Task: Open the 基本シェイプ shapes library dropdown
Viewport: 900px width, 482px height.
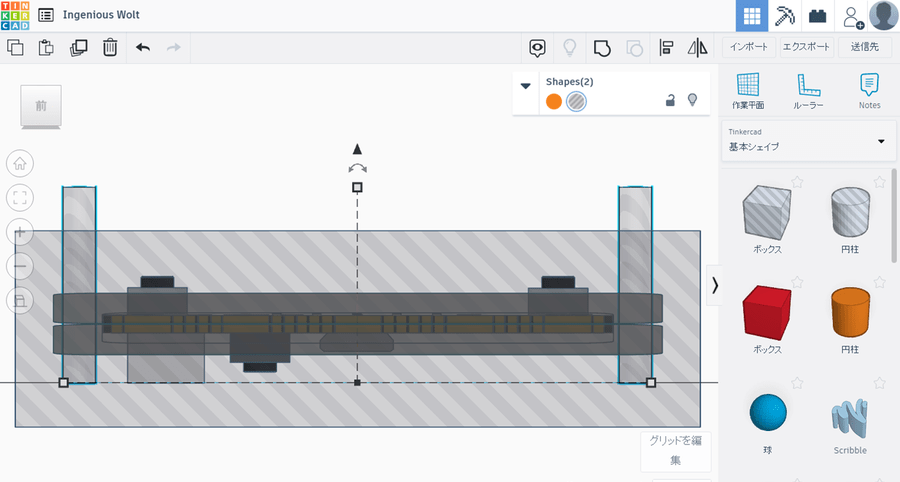Action: point(809,141)
